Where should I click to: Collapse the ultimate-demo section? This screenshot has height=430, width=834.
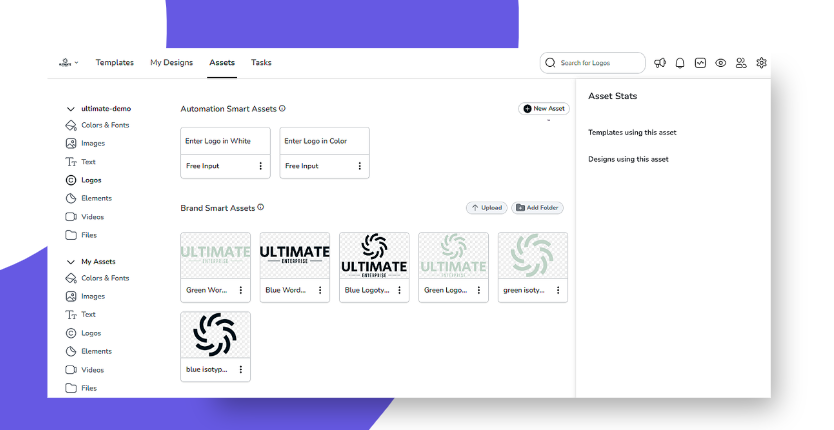pyautogui.click(x=71, y=108)
